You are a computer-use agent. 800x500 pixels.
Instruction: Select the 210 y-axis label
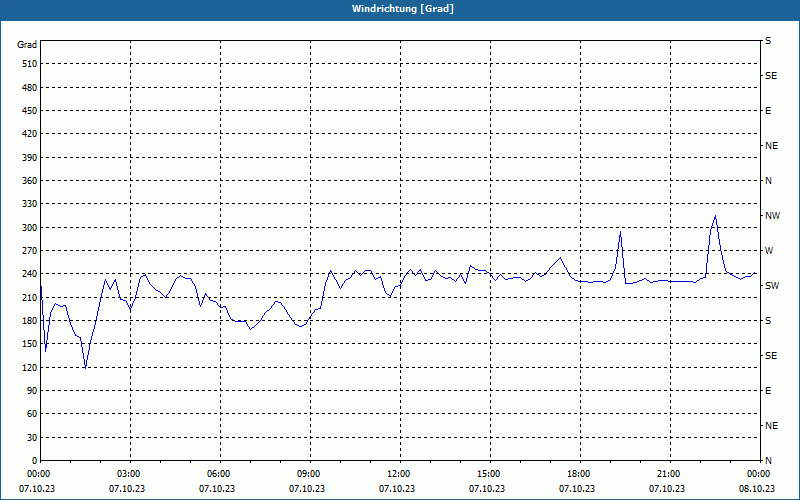(x=30, y=297)
